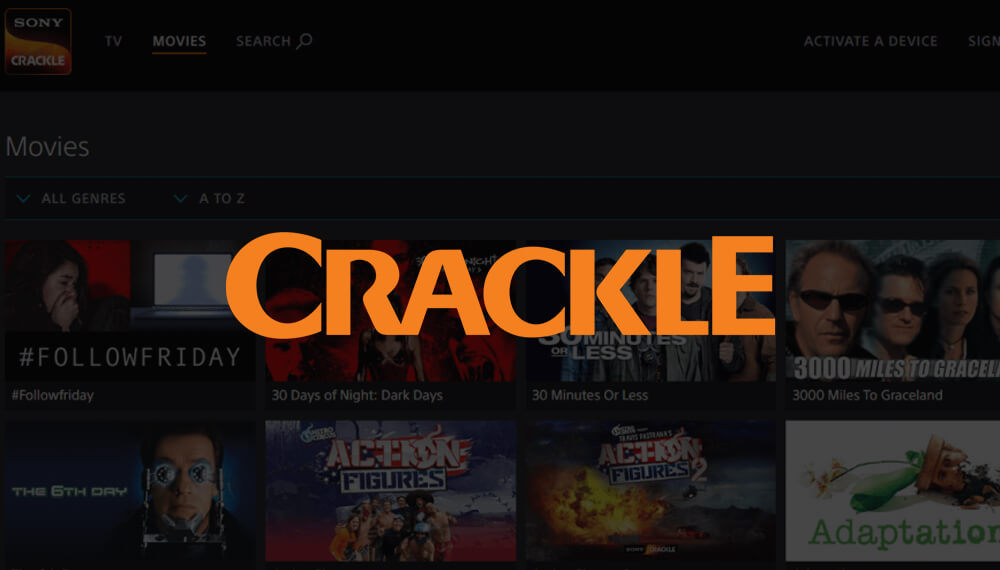Open 3000 Miles To Graceland thumbnail

coord(893,311)
